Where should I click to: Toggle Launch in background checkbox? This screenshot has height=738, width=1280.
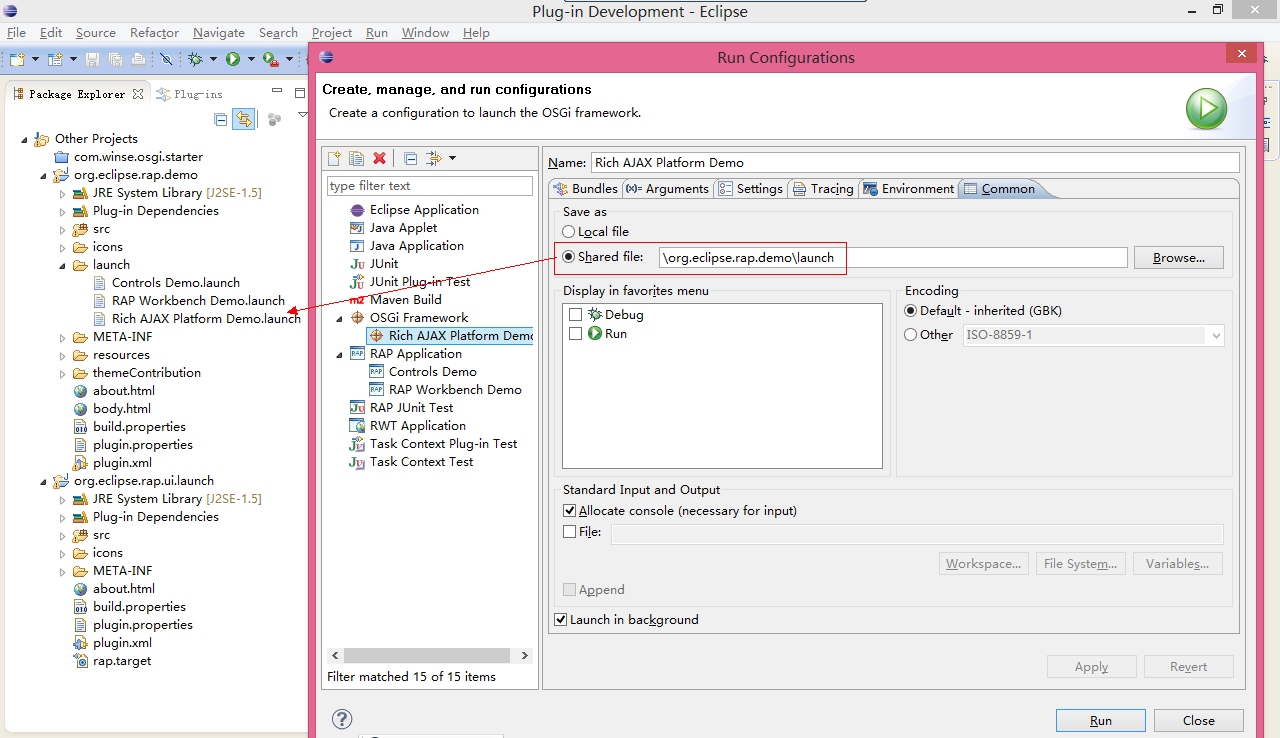coord(561,620)
